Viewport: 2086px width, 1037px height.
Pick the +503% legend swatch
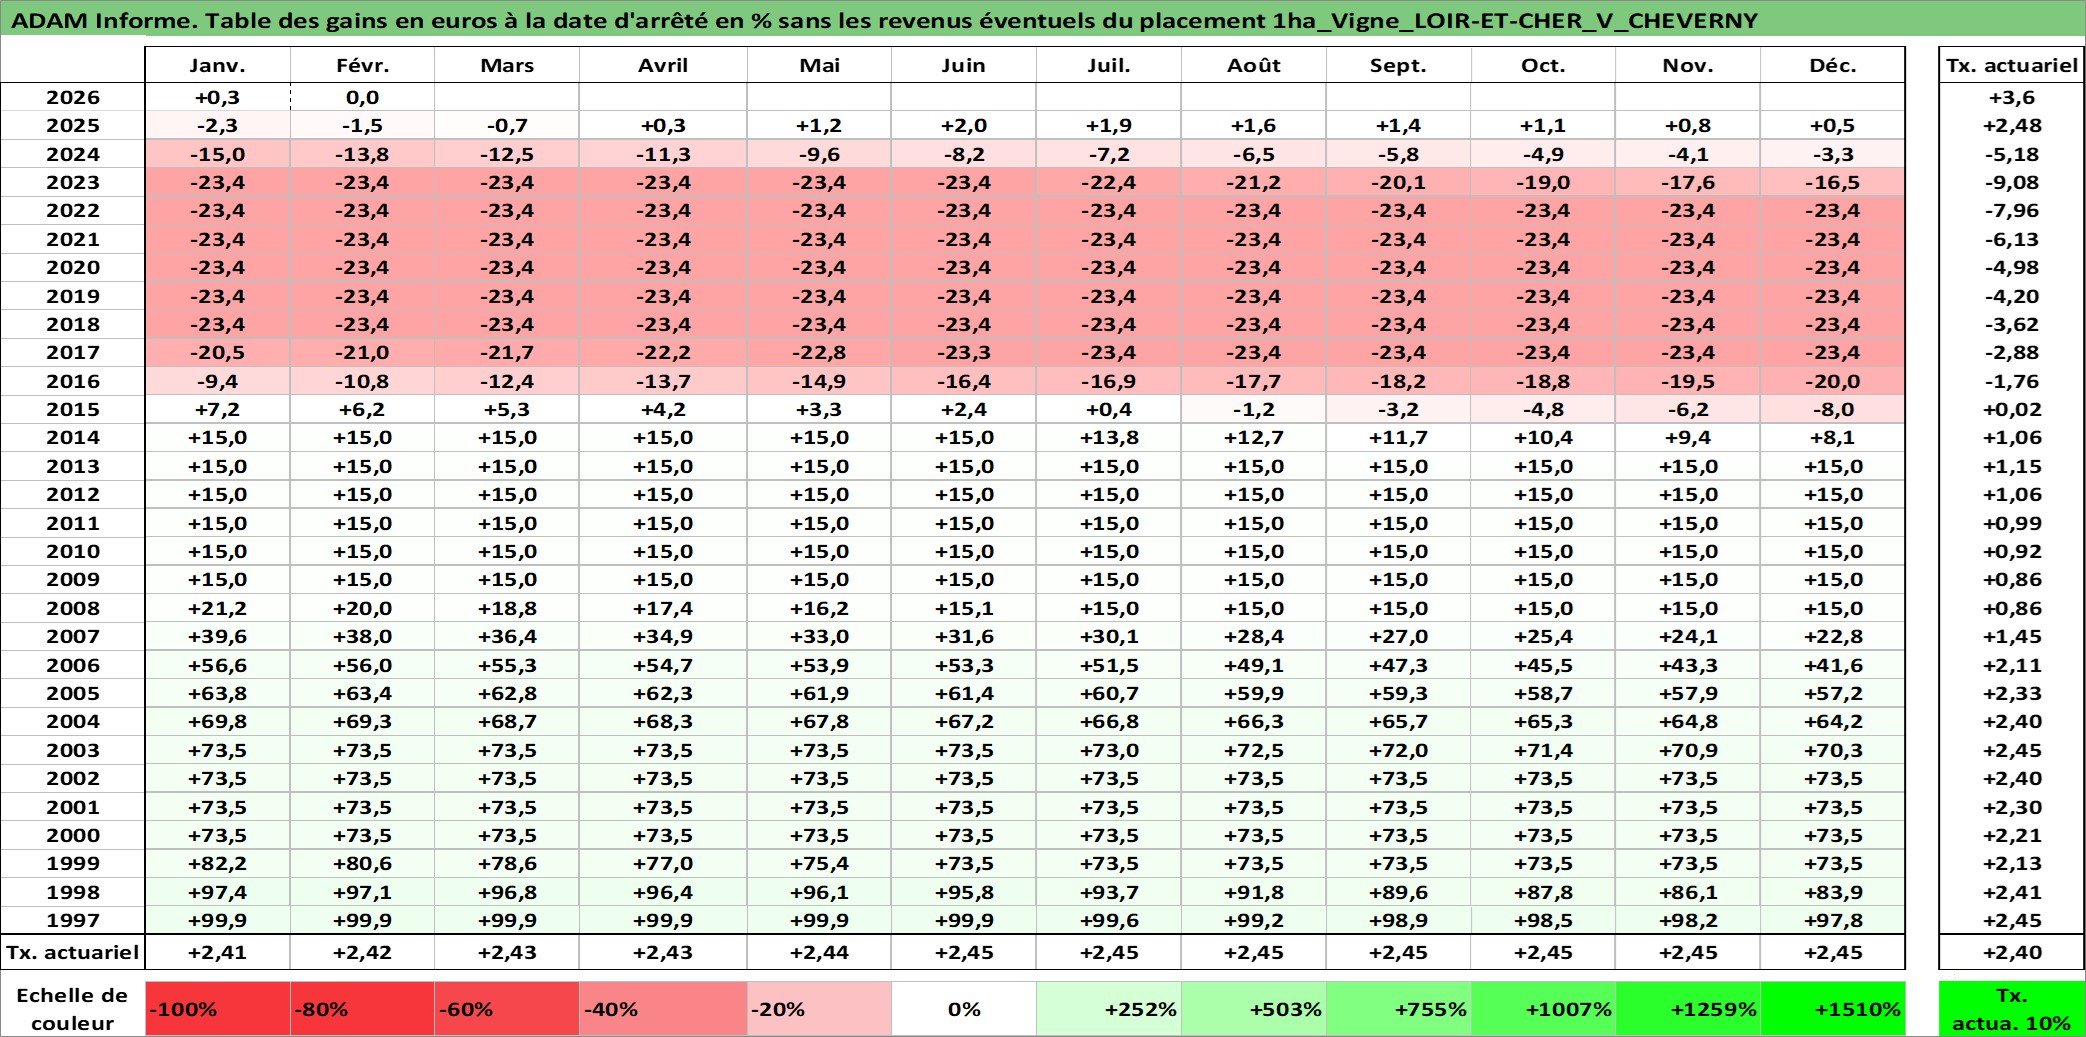(1254, 1009)
